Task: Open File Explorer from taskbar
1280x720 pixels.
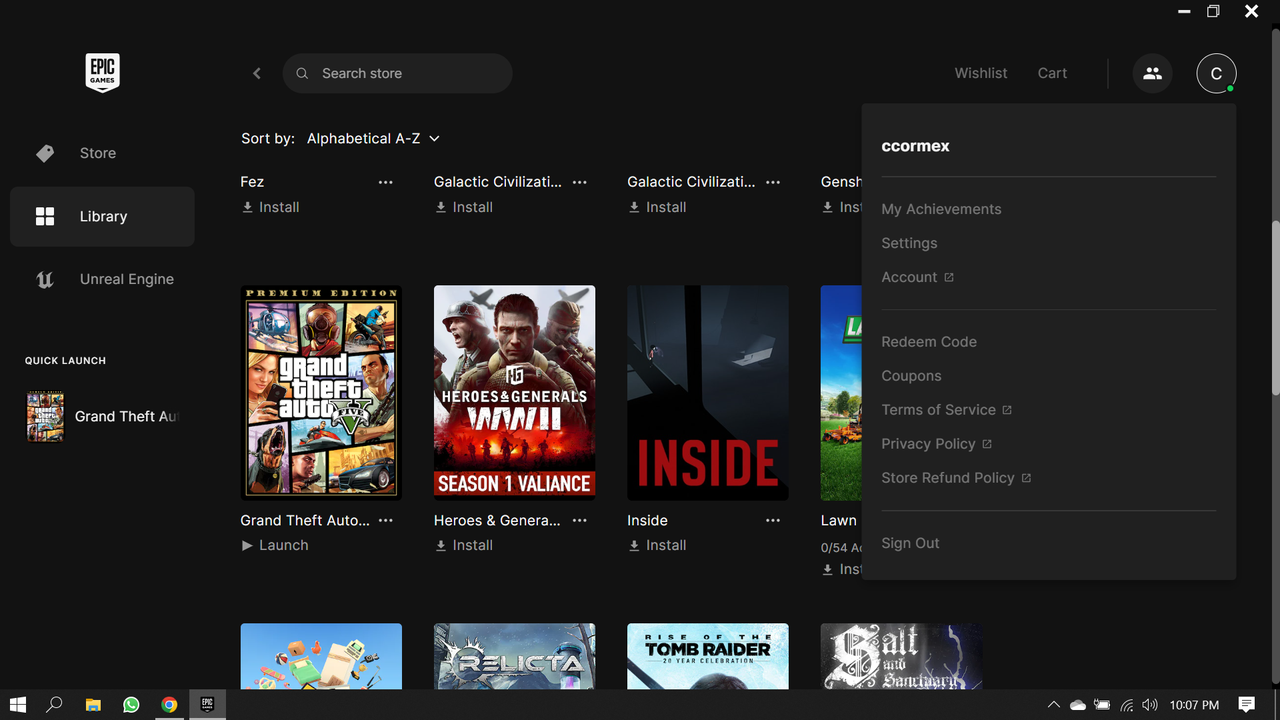Action: tap(93, 705)
